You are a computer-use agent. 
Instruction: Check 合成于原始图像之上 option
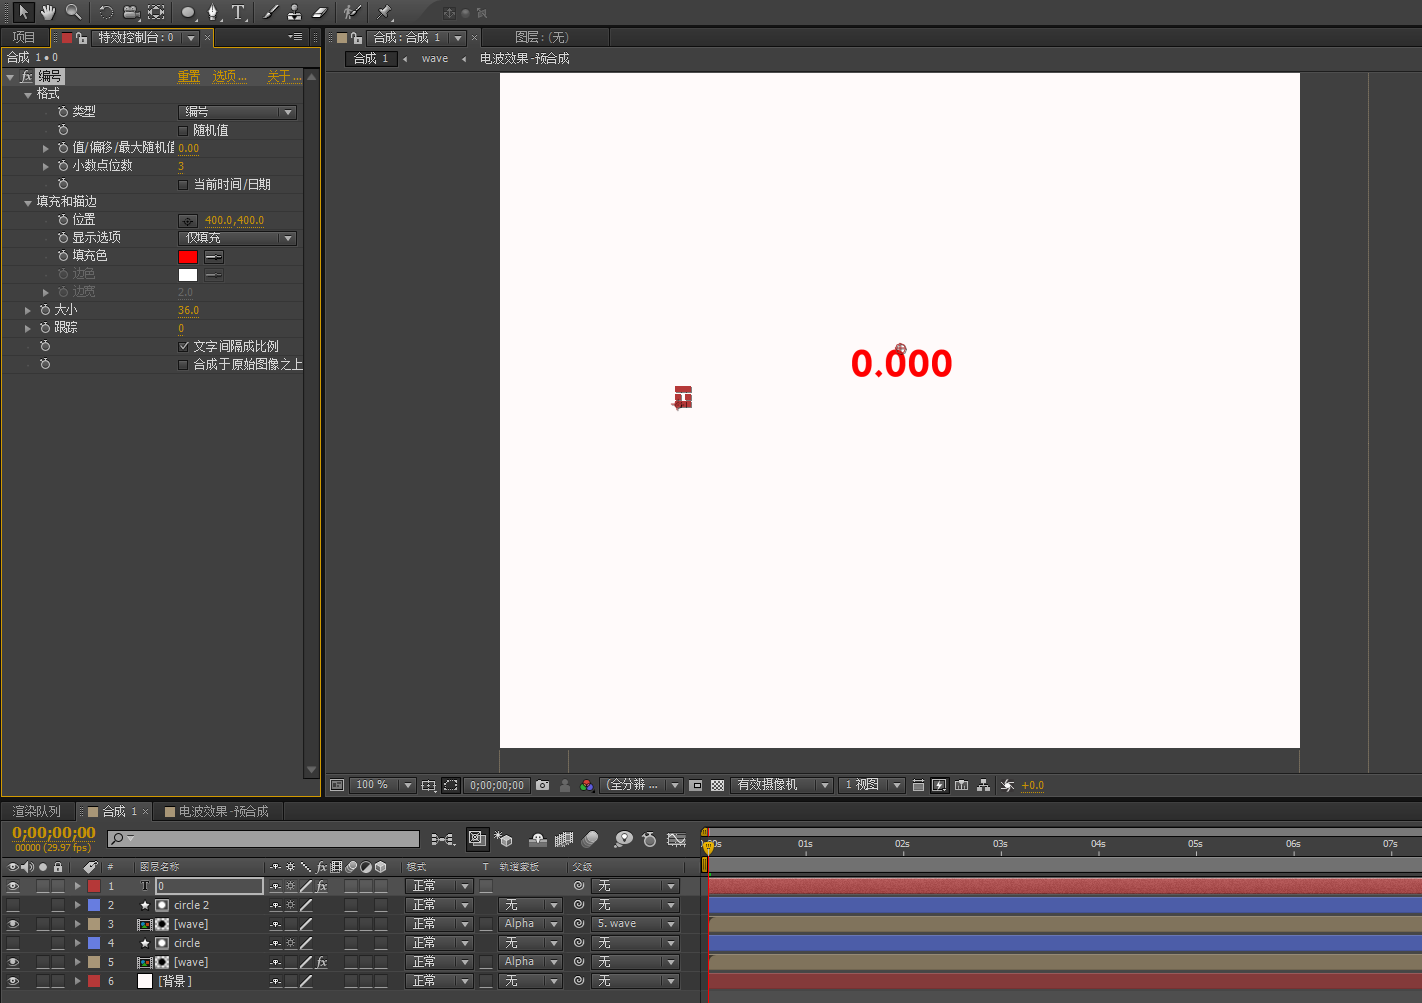[183, 364]
